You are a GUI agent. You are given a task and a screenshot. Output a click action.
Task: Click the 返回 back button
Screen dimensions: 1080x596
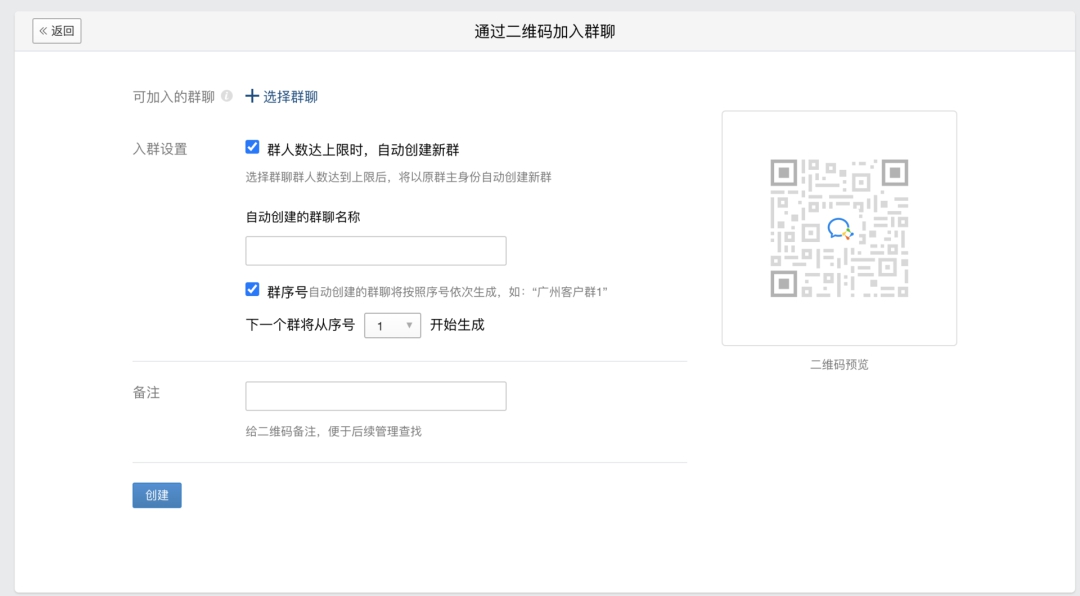57,31
